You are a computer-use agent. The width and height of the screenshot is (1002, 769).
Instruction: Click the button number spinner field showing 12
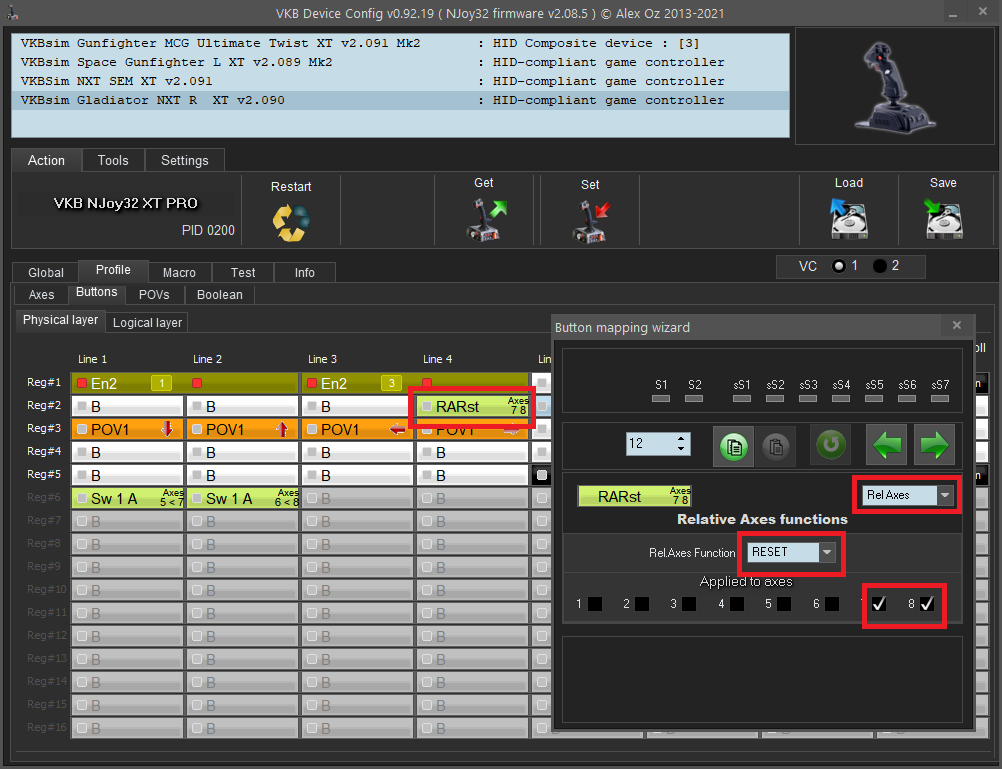(652, 443)
